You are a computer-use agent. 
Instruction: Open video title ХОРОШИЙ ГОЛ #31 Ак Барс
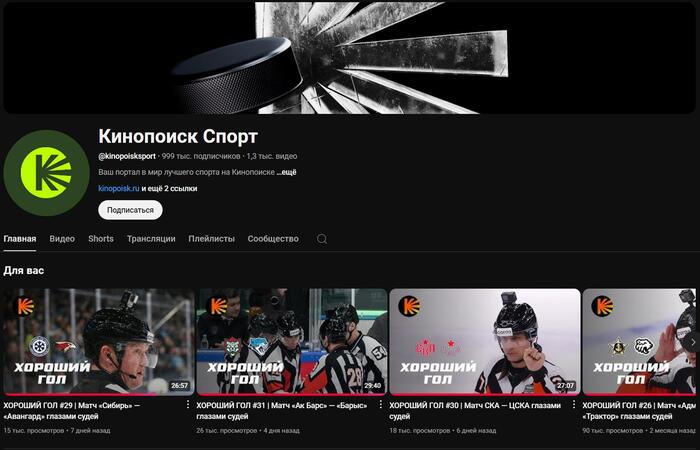(282, 411)
